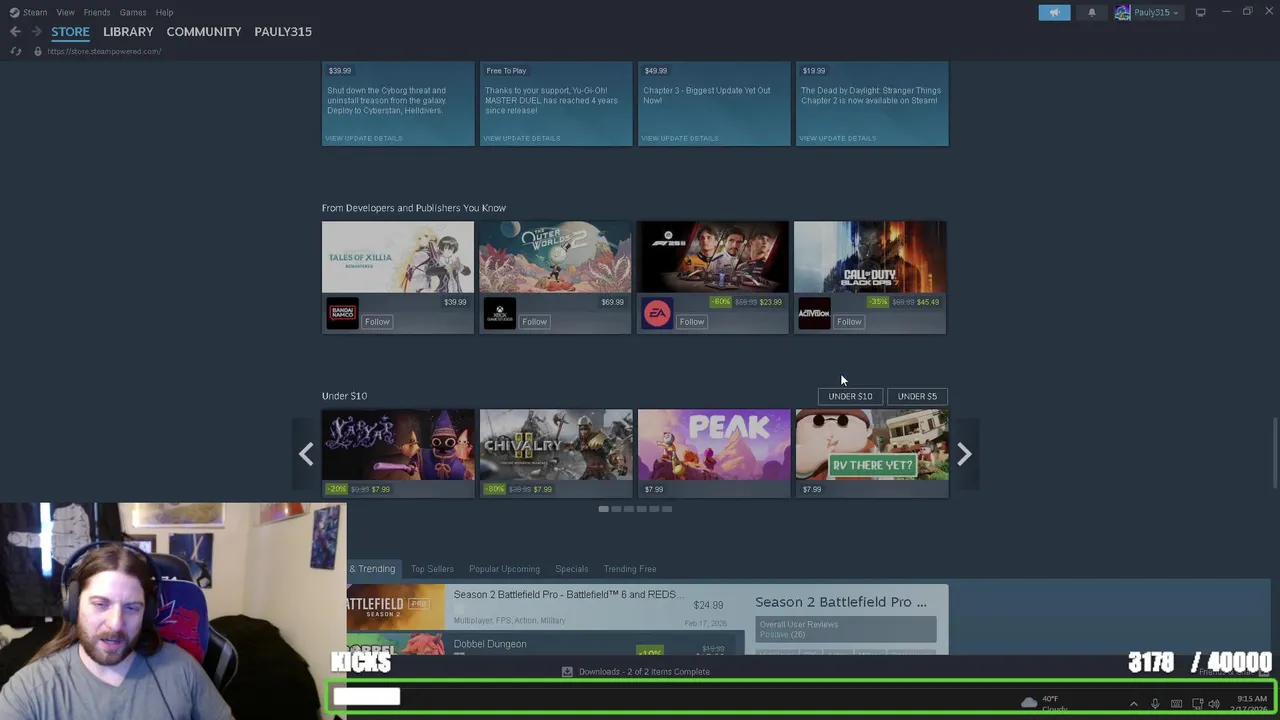
Task: Click the Activision publisher logo
Action: coord(814,313)
